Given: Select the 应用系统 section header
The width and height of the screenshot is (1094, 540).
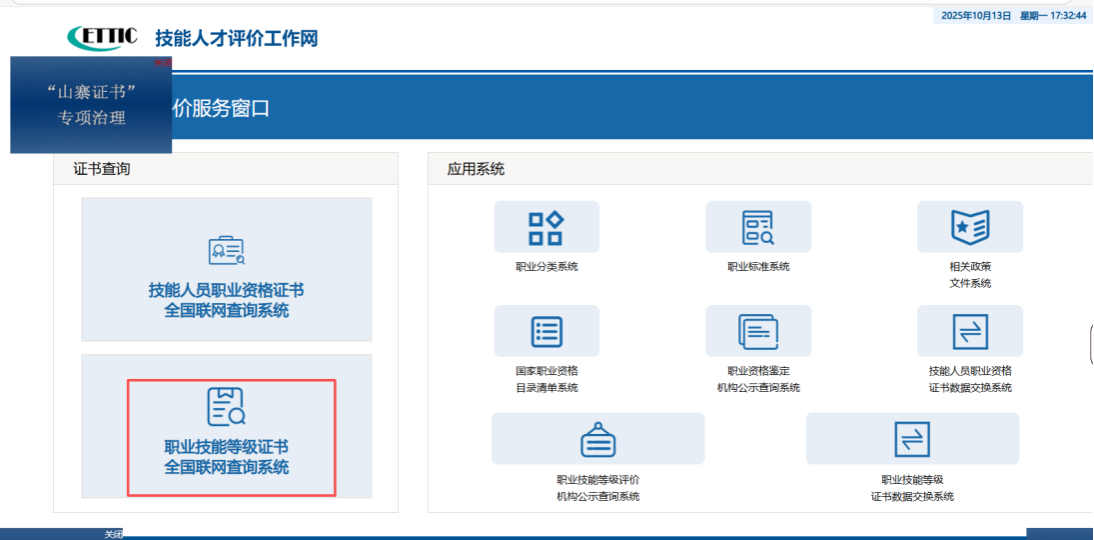Looking at the screenshot, I should click(x=476, y=169).
